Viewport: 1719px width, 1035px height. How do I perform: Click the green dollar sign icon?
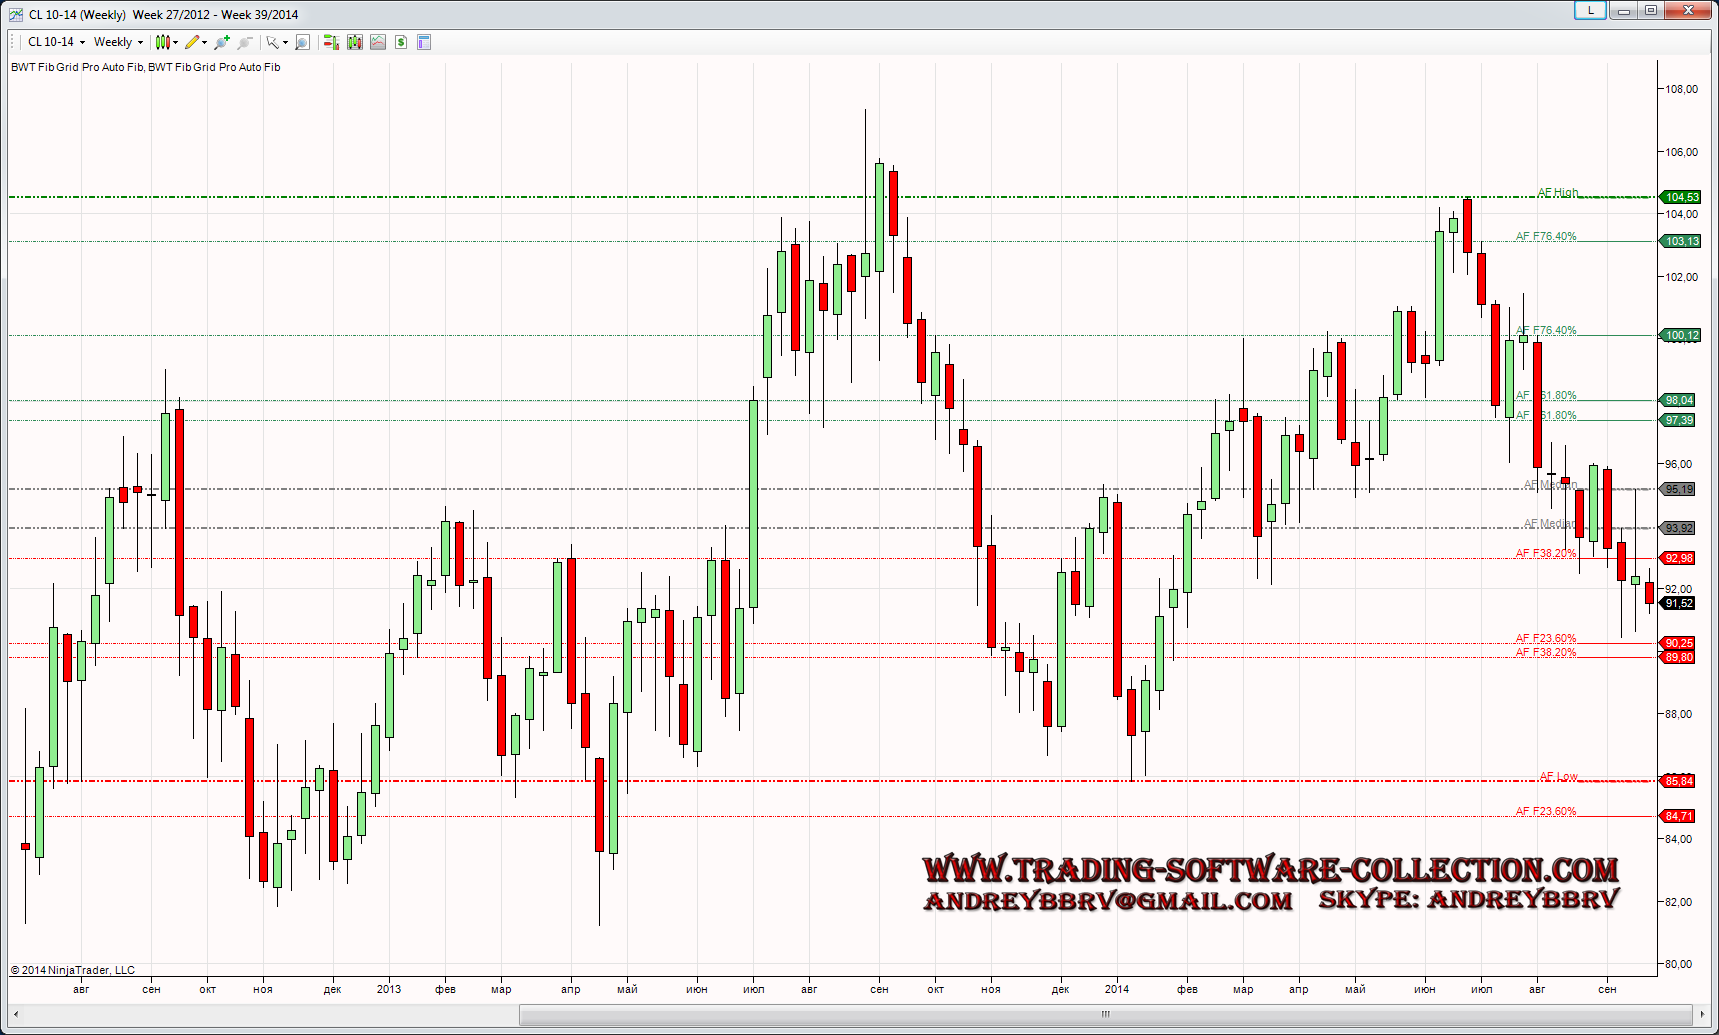coord(401,42)
